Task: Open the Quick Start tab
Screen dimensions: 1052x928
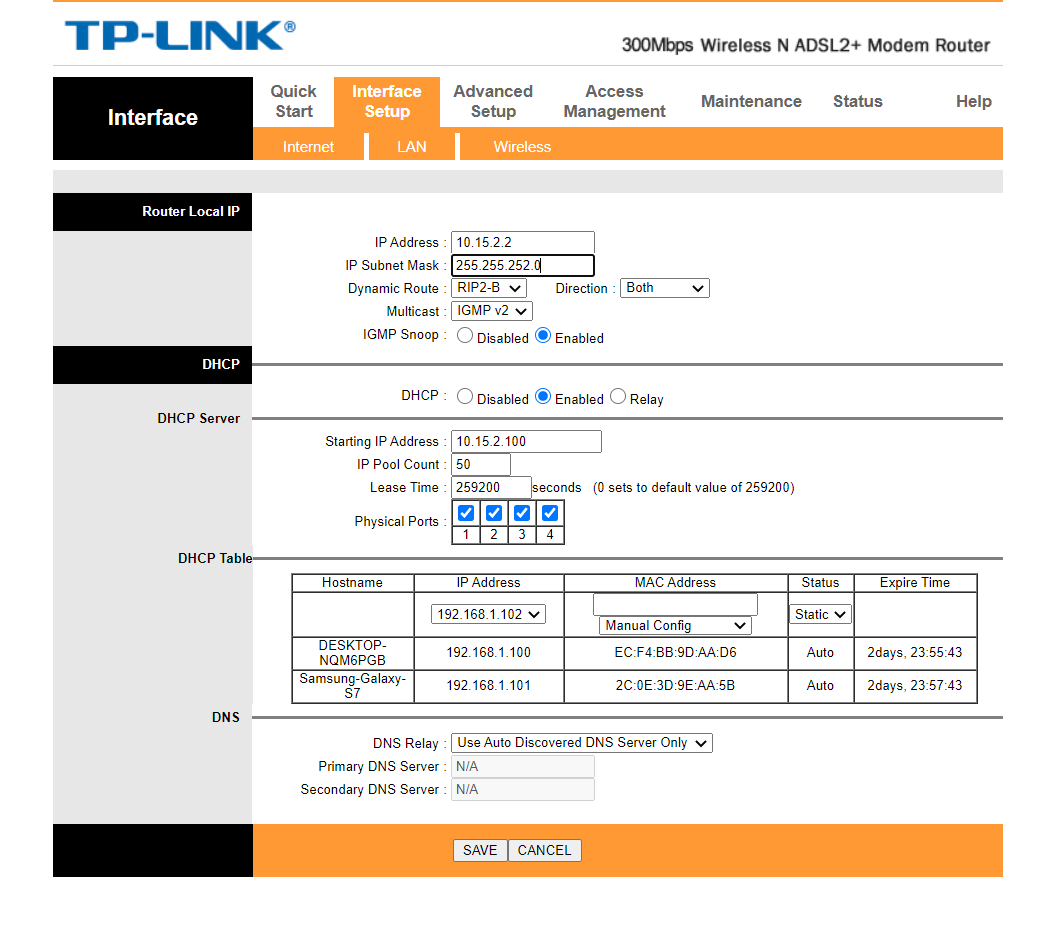Action: click(x=293, y=101)
